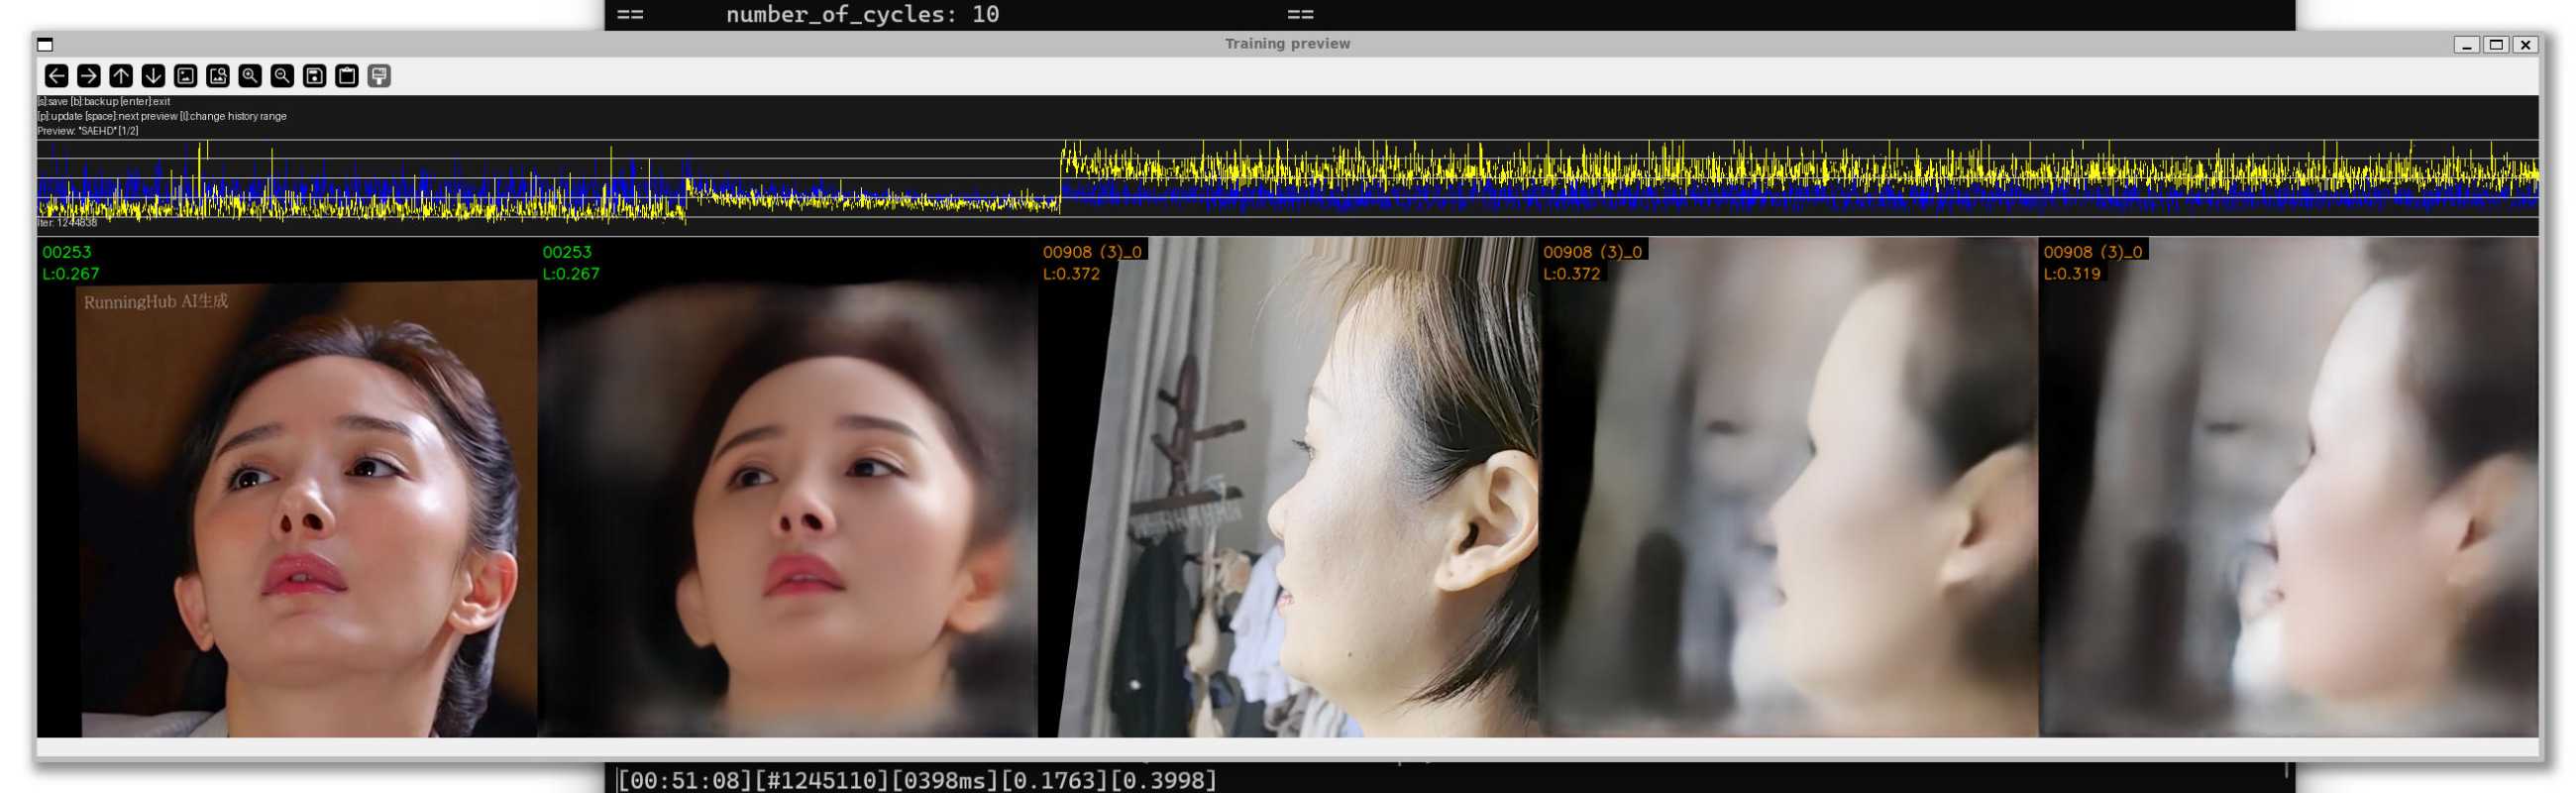Maximize the Training preview window

[2496, 44]
